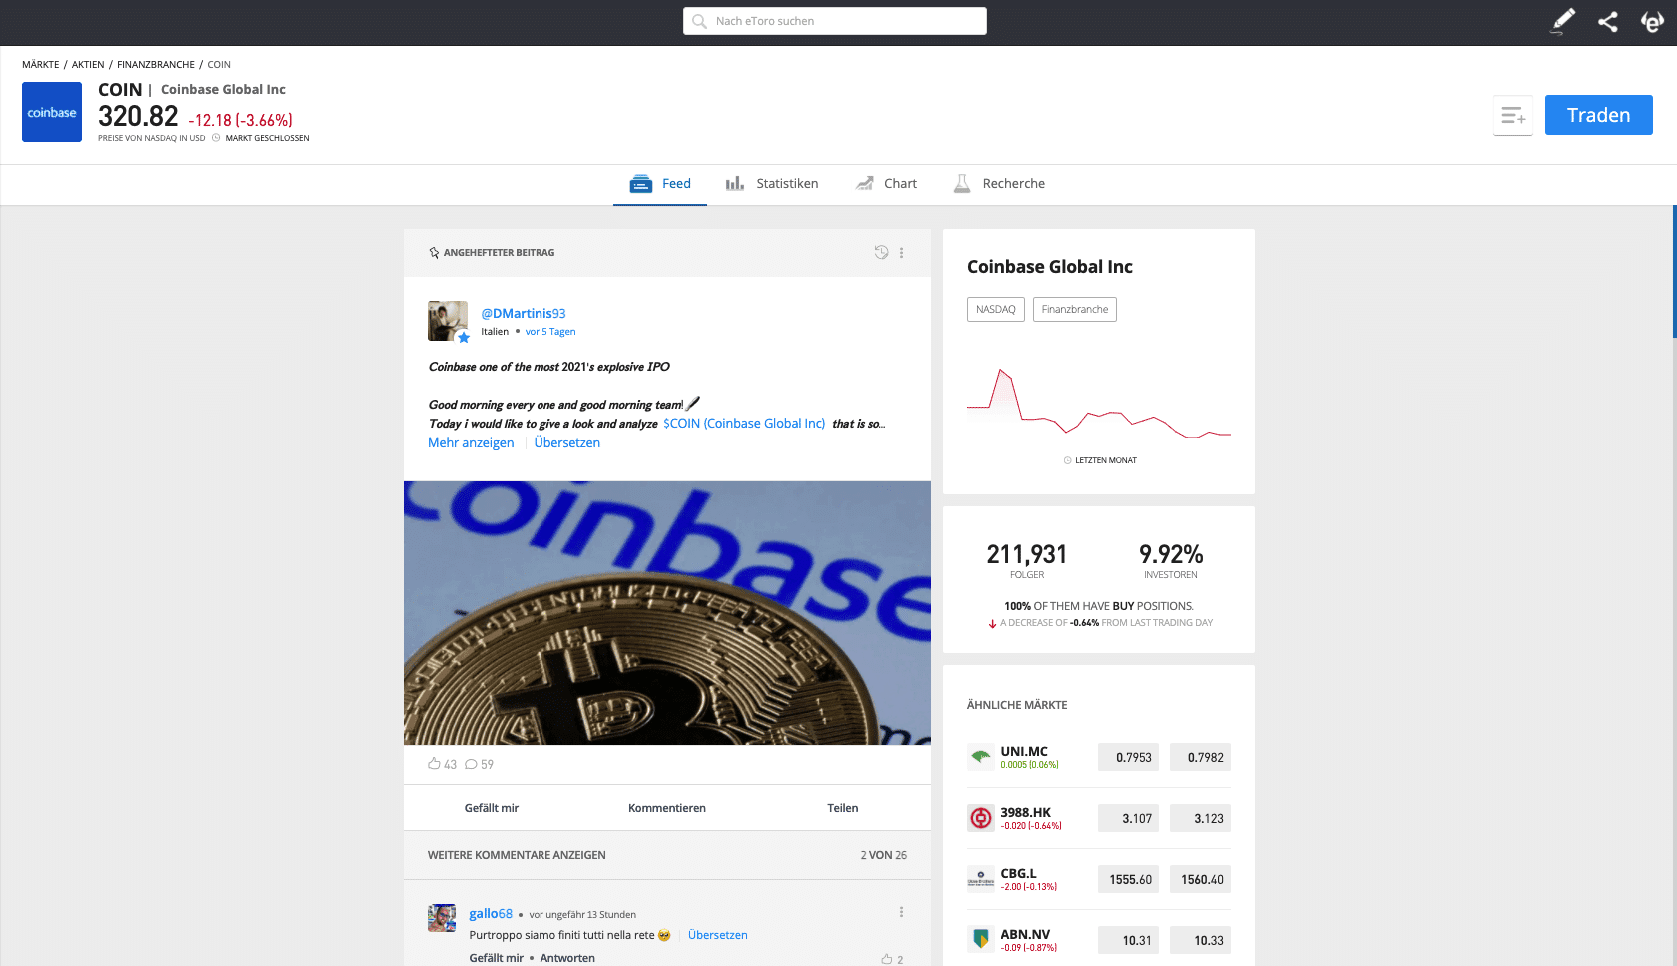Screen dimensions: 1677x966
Task: Click the search magnifier icon
Action: point(699,21)
